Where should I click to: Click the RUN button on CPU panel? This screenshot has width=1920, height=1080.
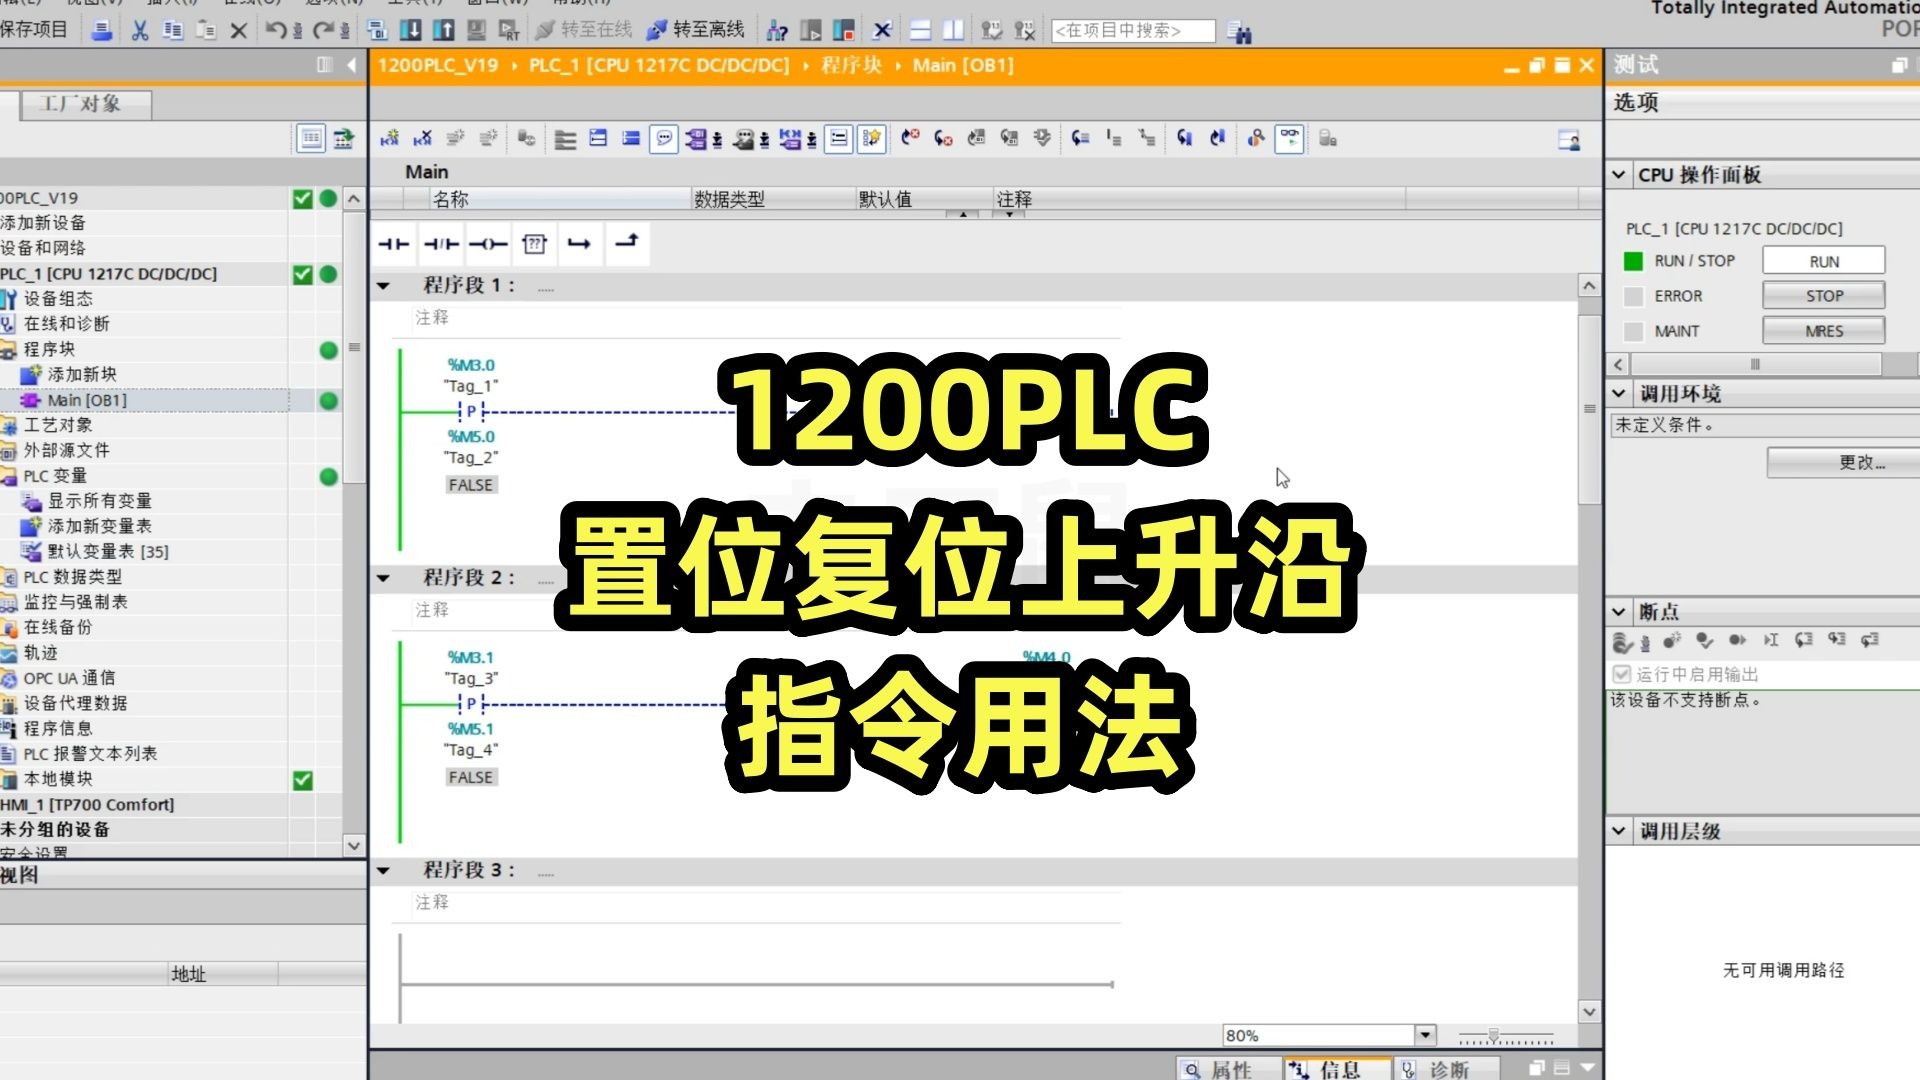click(x=1823, y=261)
